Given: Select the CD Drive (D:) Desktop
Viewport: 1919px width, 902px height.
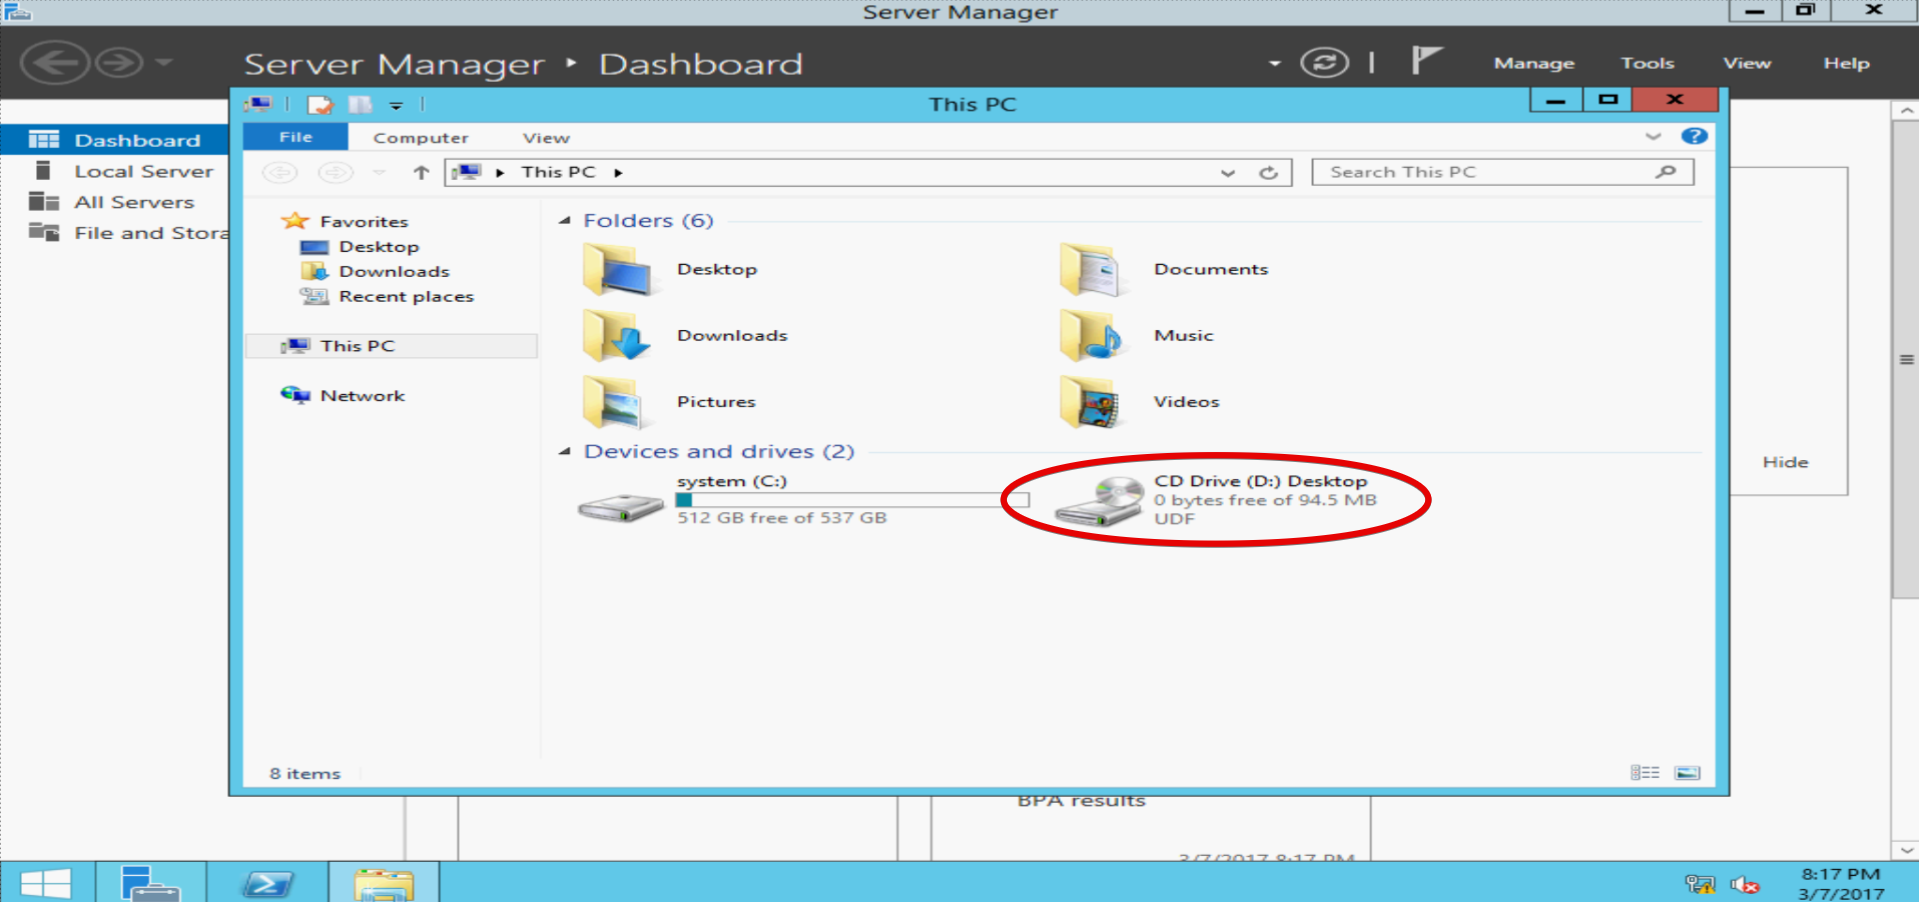Looking at the screenshot, I should 1215,499.
